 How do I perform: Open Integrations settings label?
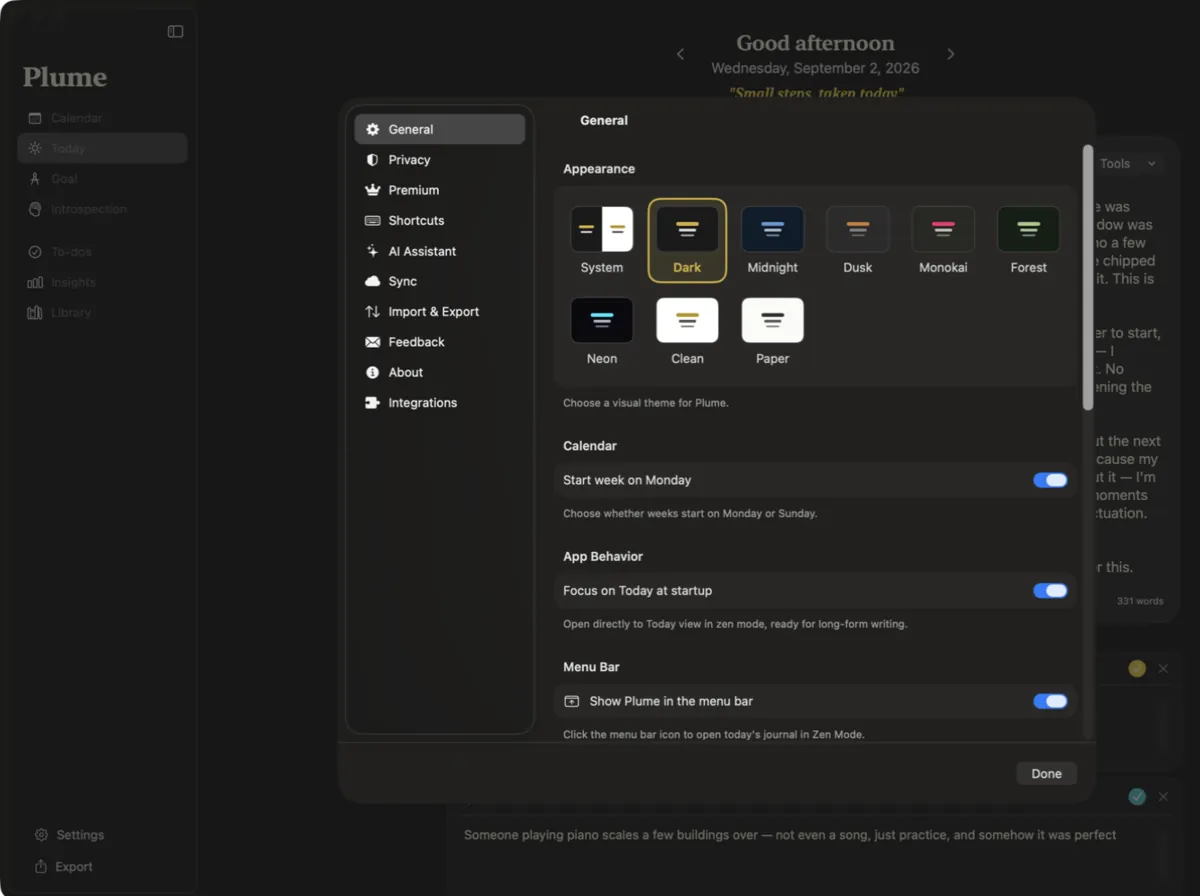[422, 402]
